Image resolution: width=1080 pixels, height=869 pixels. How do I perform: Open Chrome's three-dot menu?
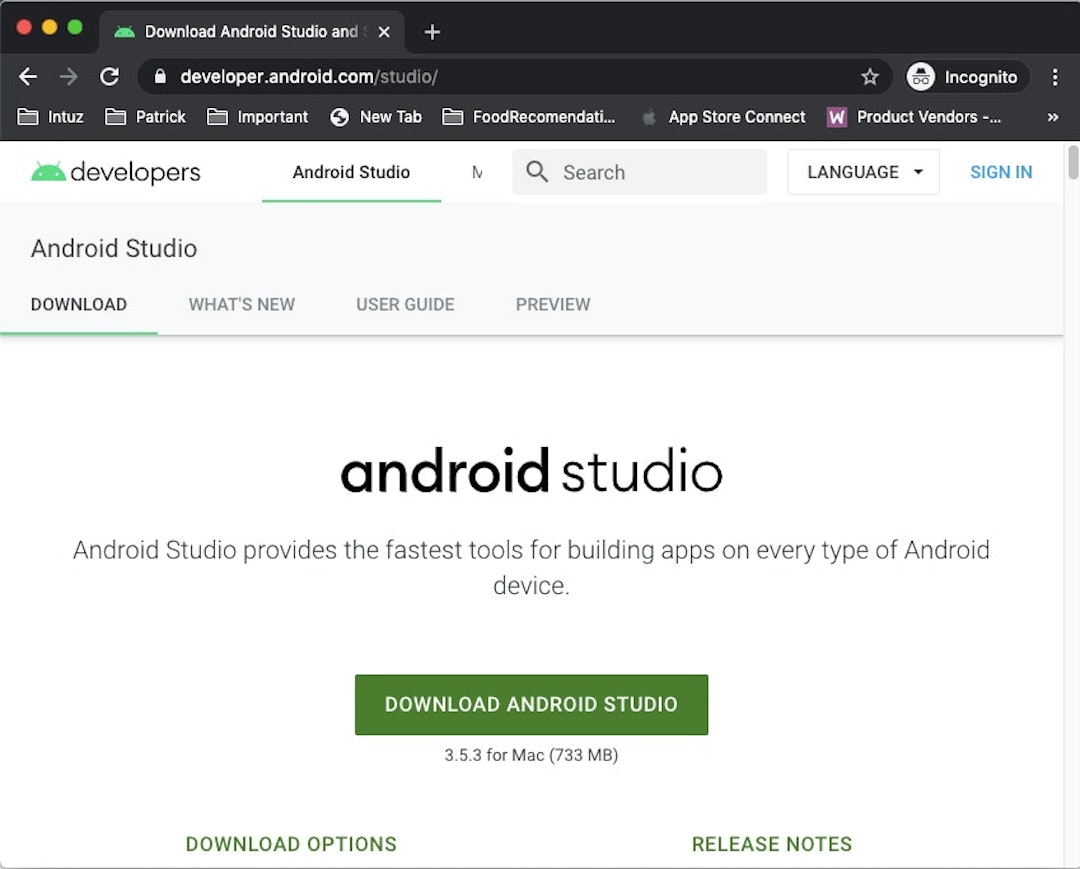[x=1055, y=76]
